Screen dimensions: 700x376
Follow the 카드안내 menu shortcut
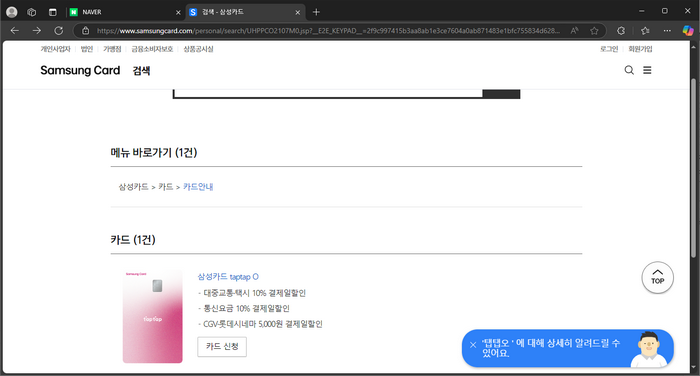(x=198, y=187)
